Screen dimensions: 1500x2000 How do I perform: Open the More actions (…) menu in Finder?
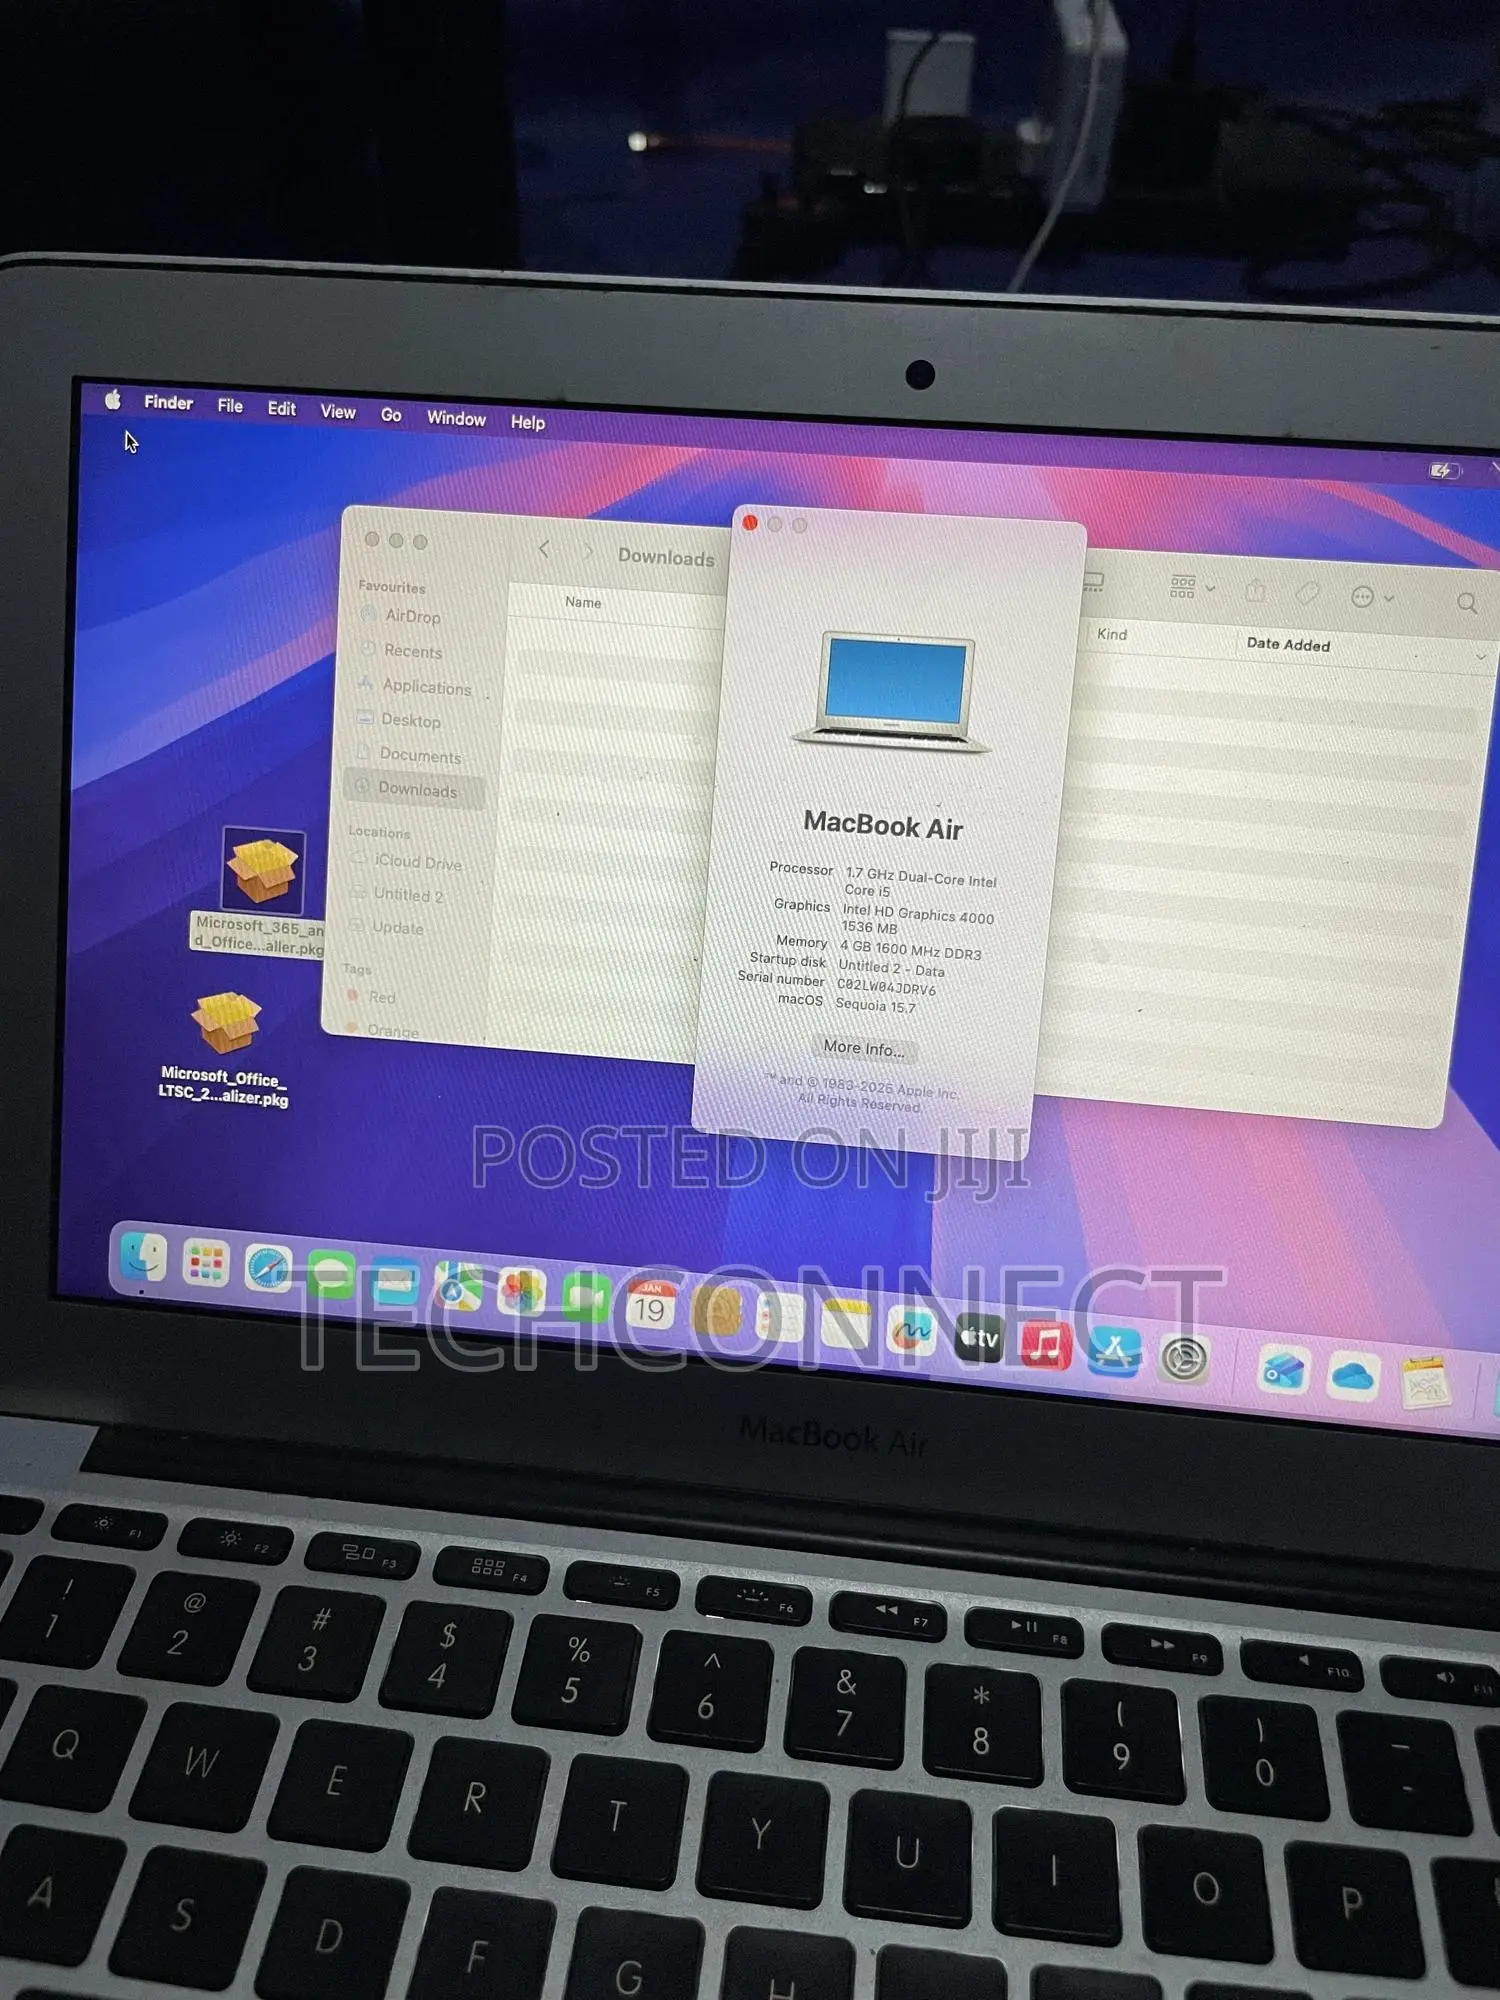point(1372,598)
